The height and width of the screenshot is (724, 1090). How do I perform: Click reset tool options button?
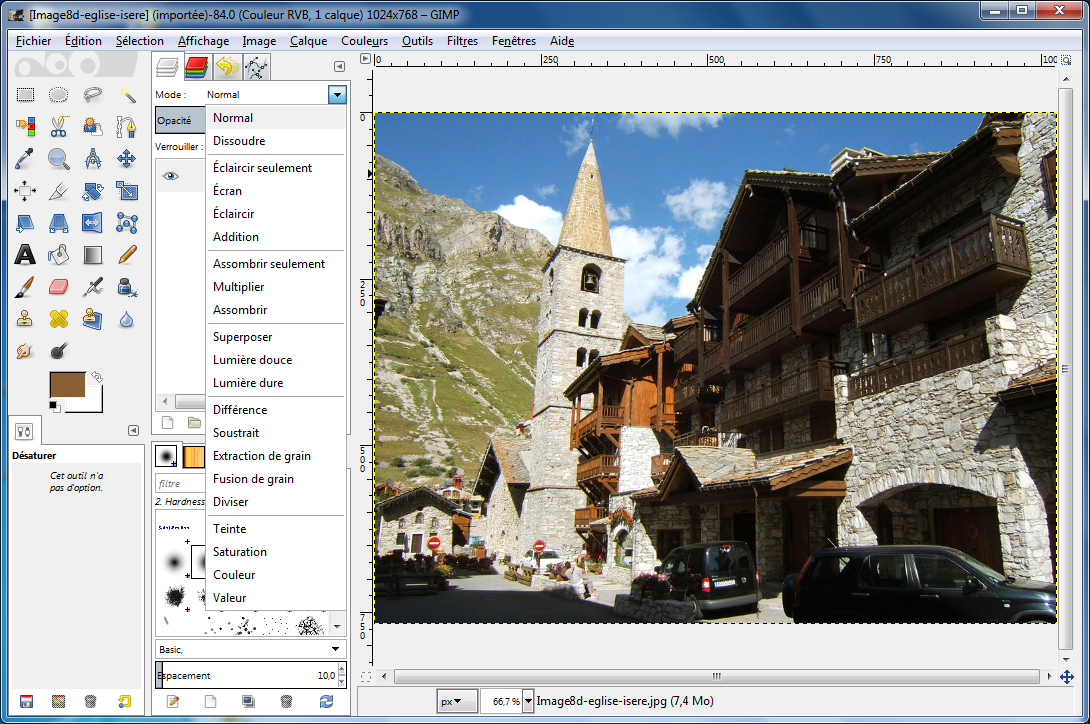124,702
